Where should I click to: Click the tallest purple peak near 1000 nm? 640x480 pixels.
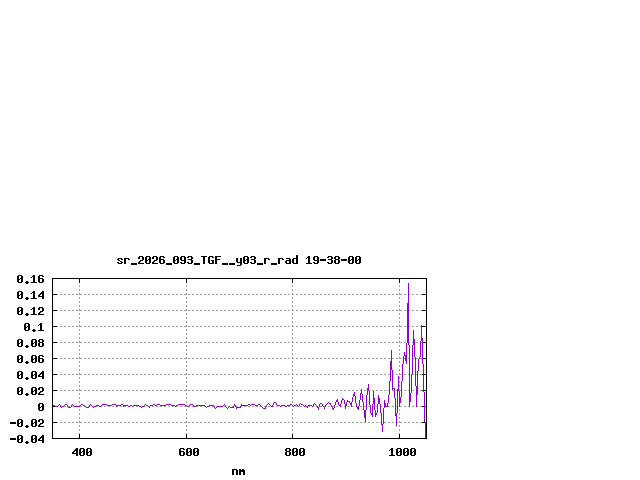click(x=408, y=285)
